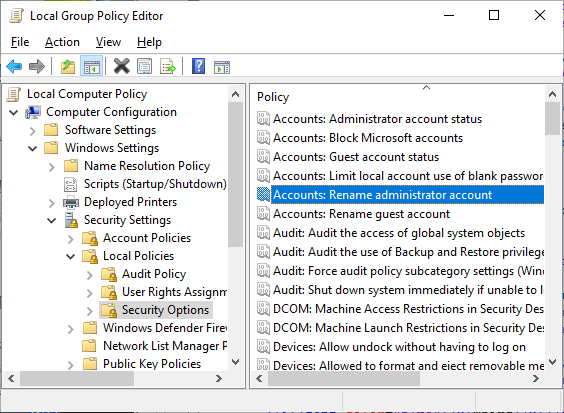Click the policy list vertical scrollbar down arrow

[x=552, y=361]
